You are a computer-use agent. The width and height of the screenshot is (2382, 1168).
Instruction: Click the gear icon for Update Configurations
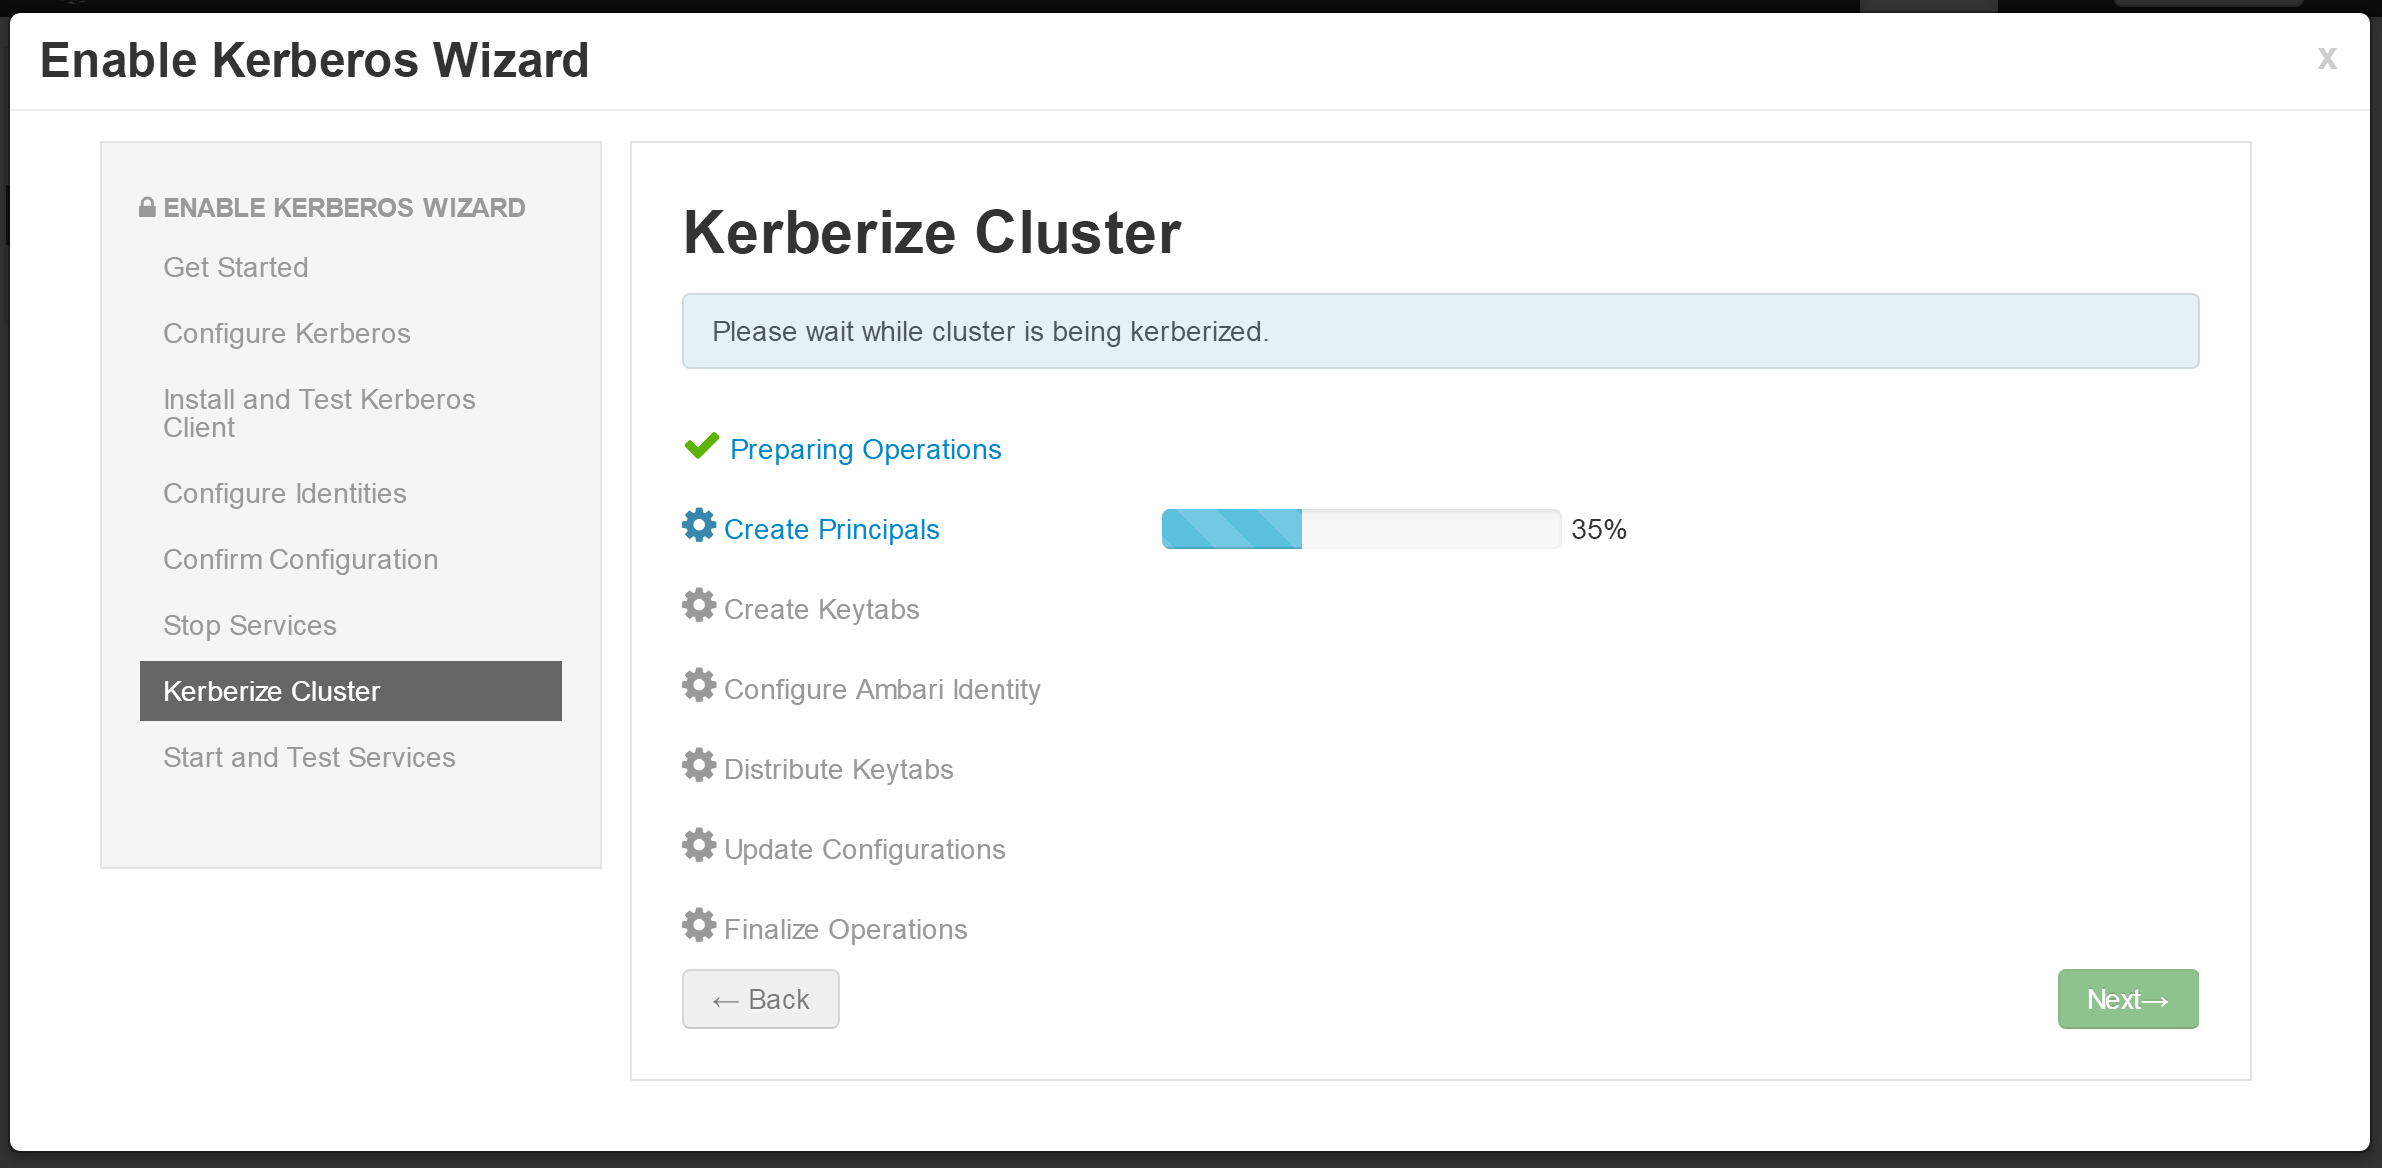click(x=699, y=845)
